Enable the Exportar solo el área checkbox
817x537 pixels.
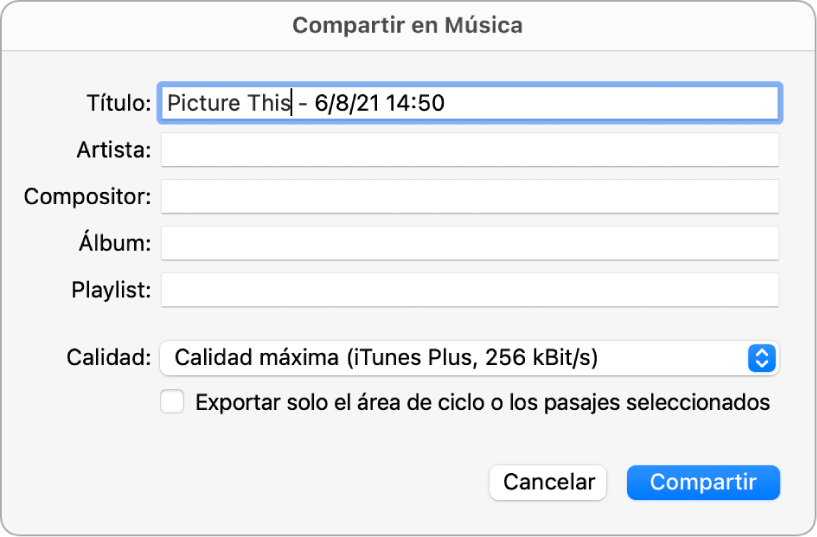point(173,403)
